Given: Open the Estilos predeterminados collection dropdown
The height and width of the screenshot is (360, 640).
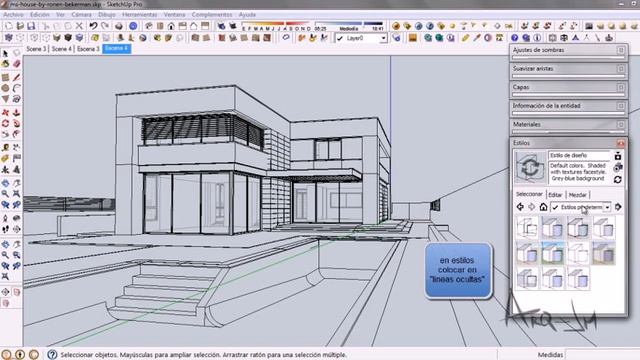Looking at the screenshot, I should click(607, 207).
